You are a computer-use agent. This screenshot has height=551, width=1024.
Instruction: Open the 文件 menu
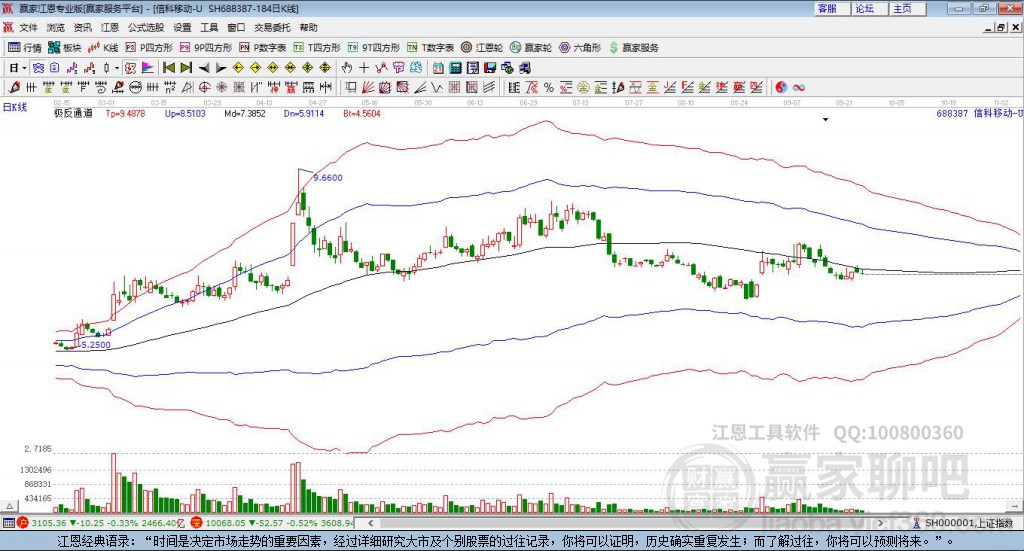point(28,27)
